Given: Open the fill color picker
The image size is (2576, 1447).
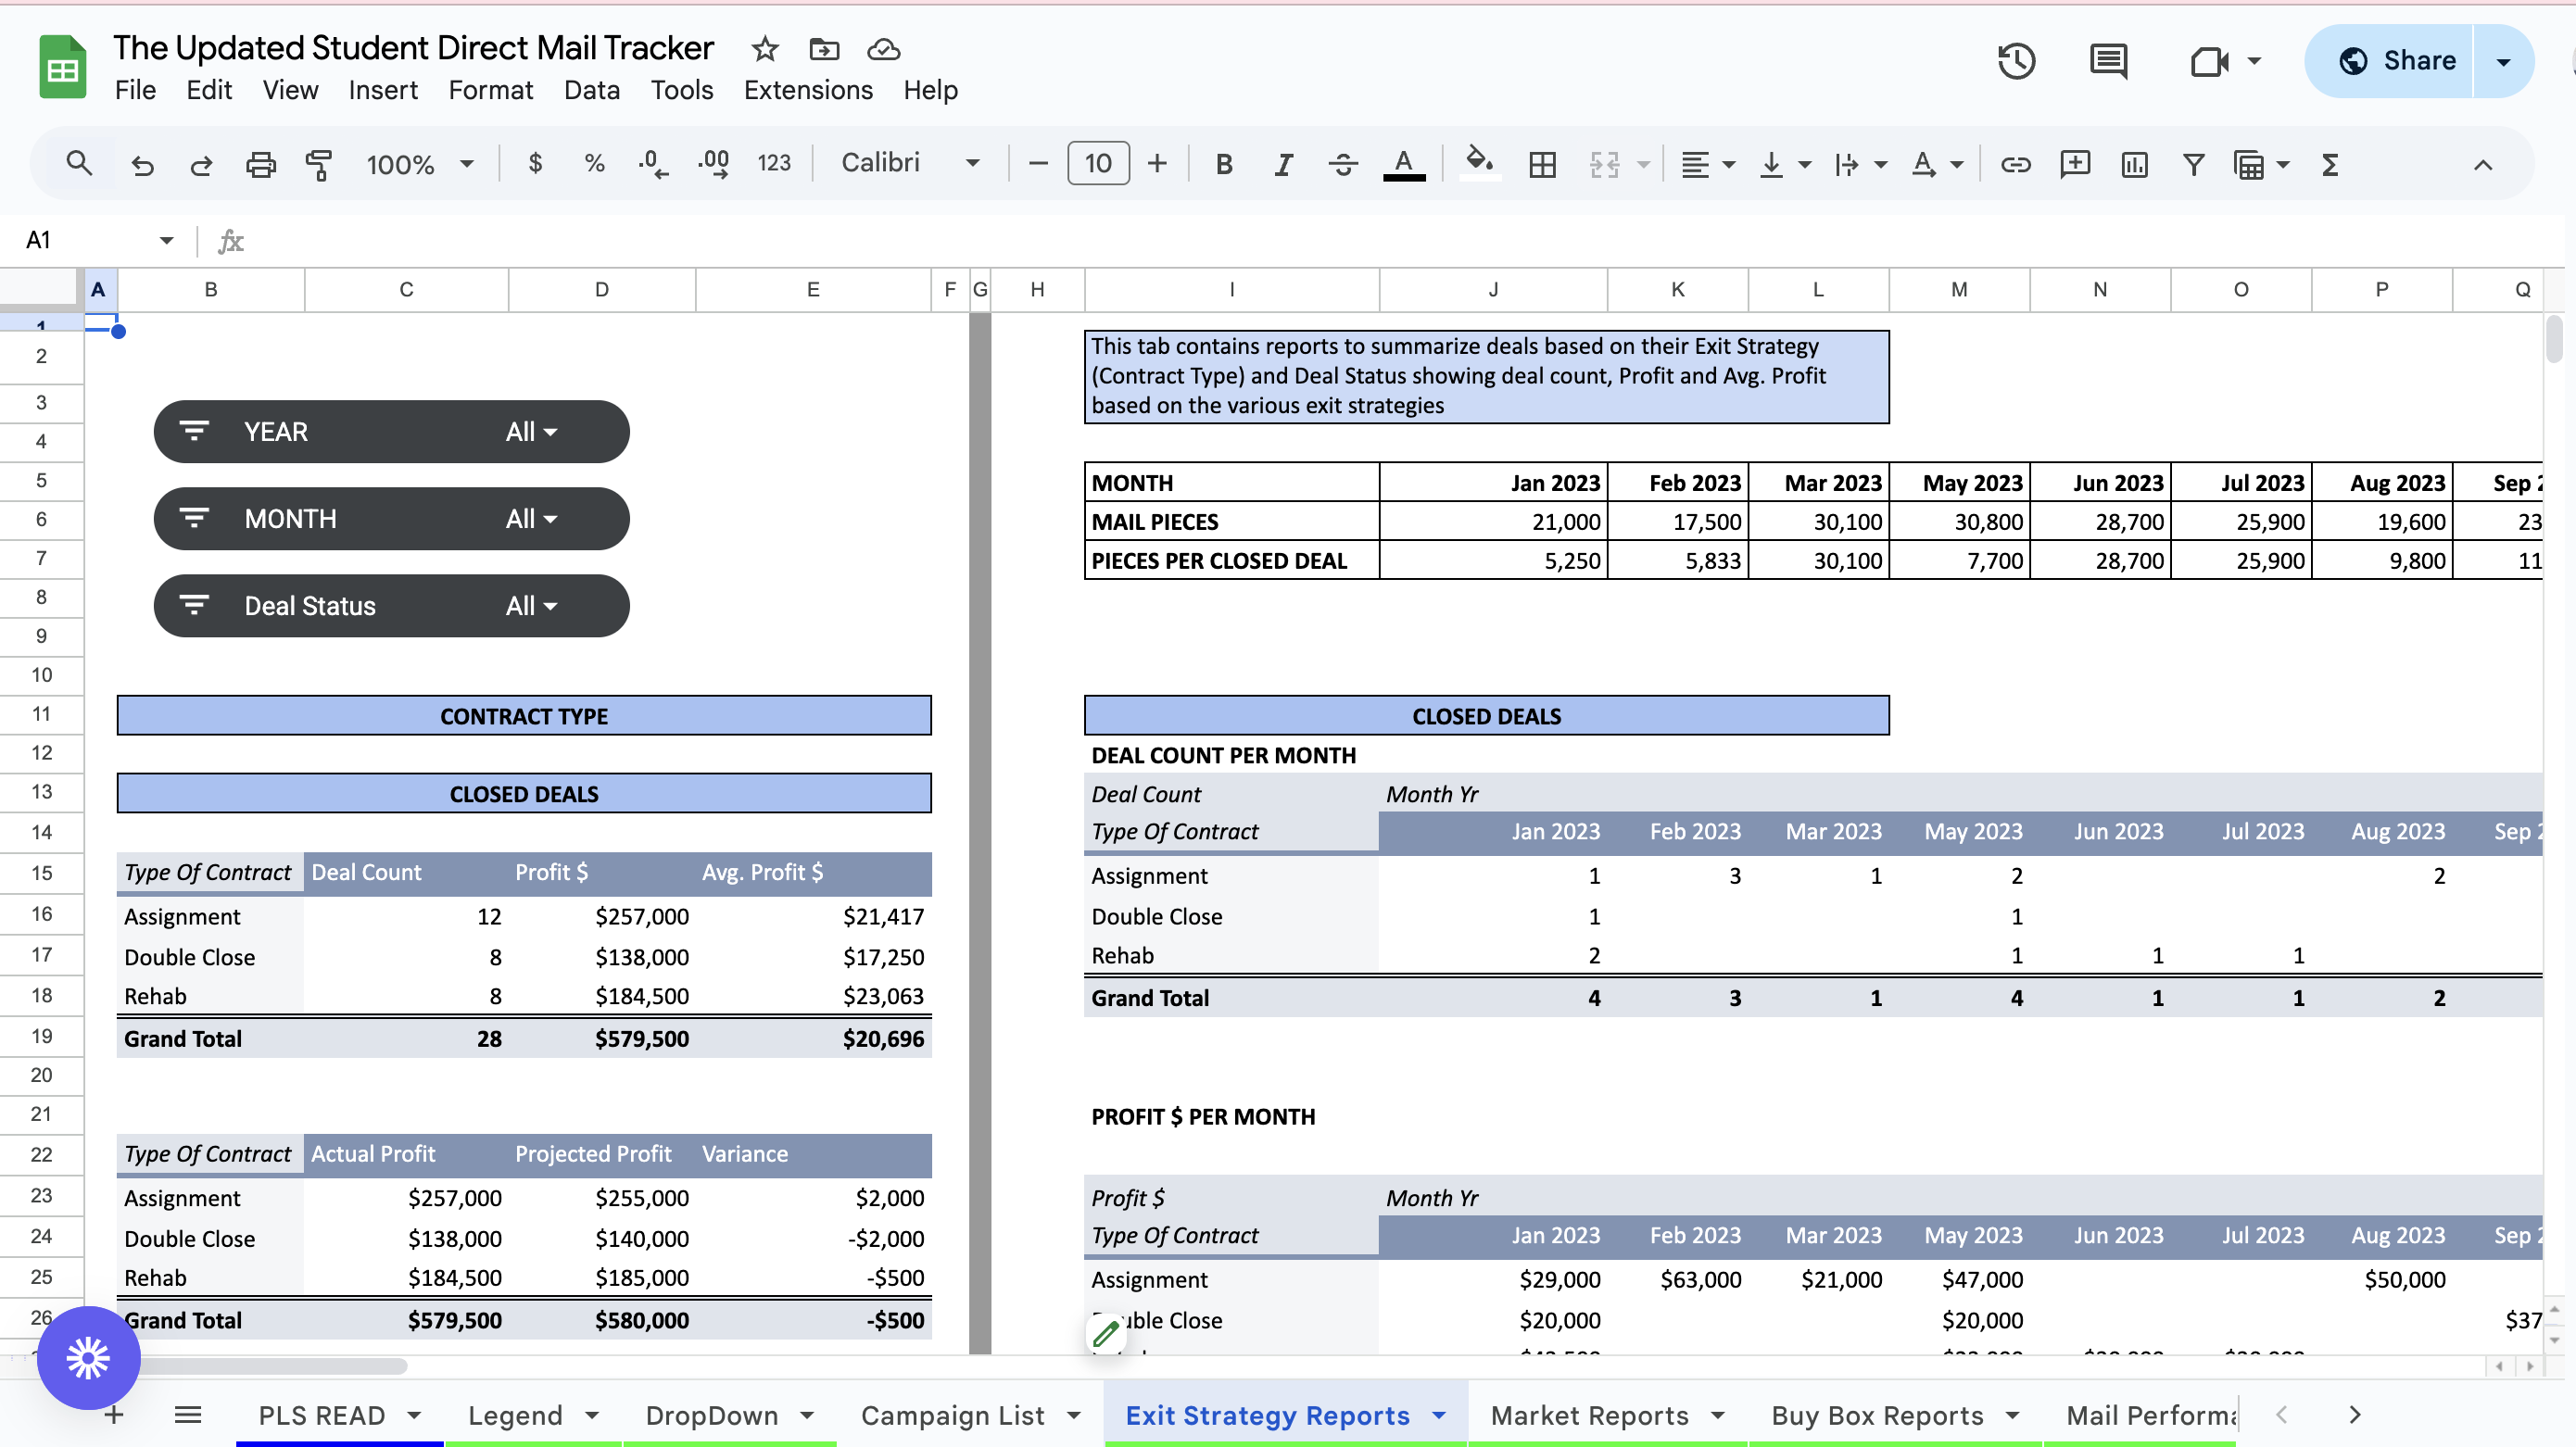Looking at the screenshot, I should pos(1479,164).
